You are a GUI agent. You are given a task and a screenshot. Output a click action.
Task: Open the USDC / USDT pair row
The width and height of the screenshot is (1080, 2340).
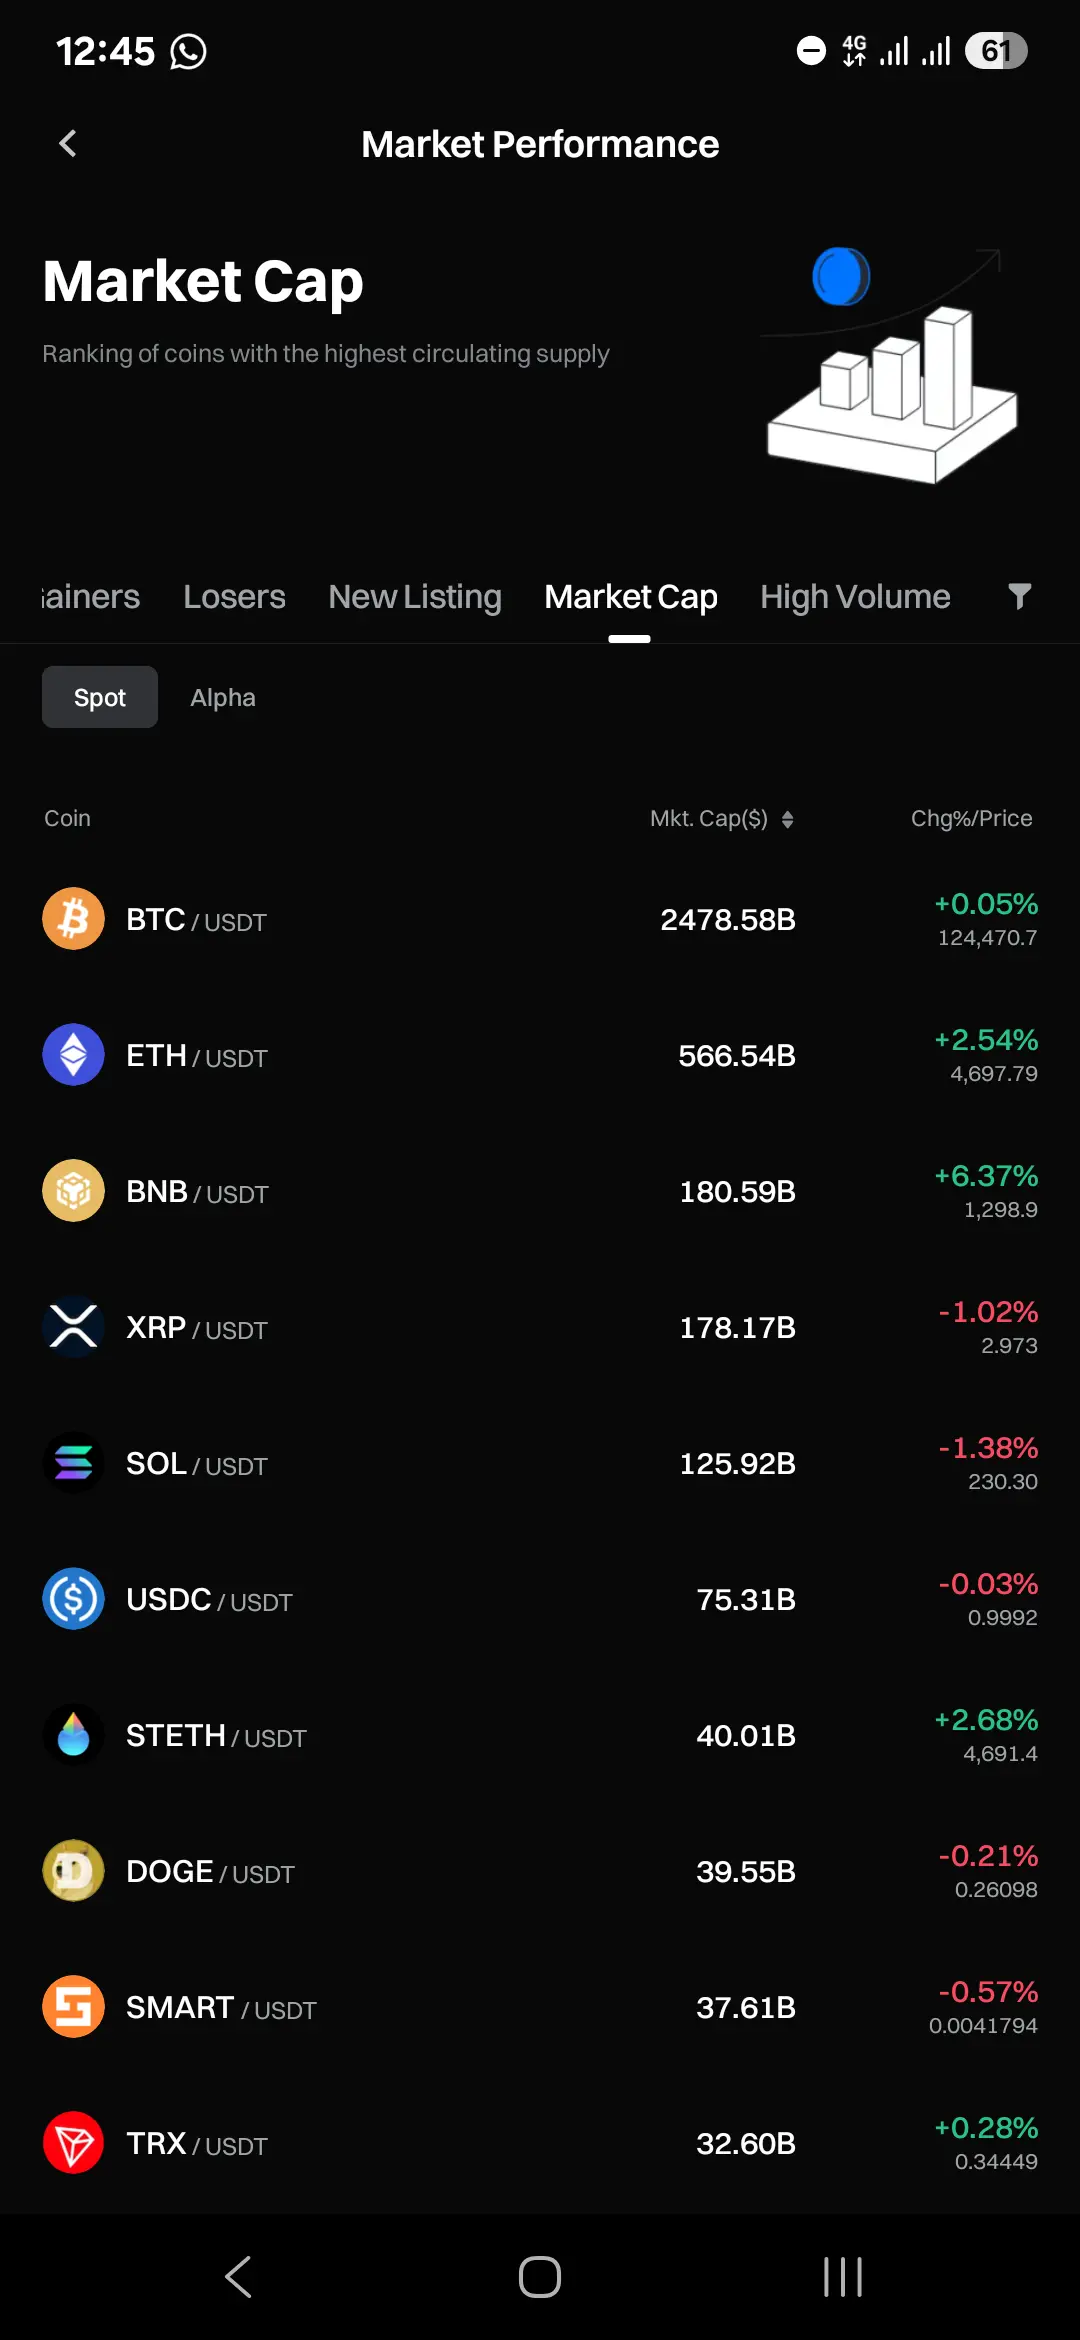pos(540,1599)
